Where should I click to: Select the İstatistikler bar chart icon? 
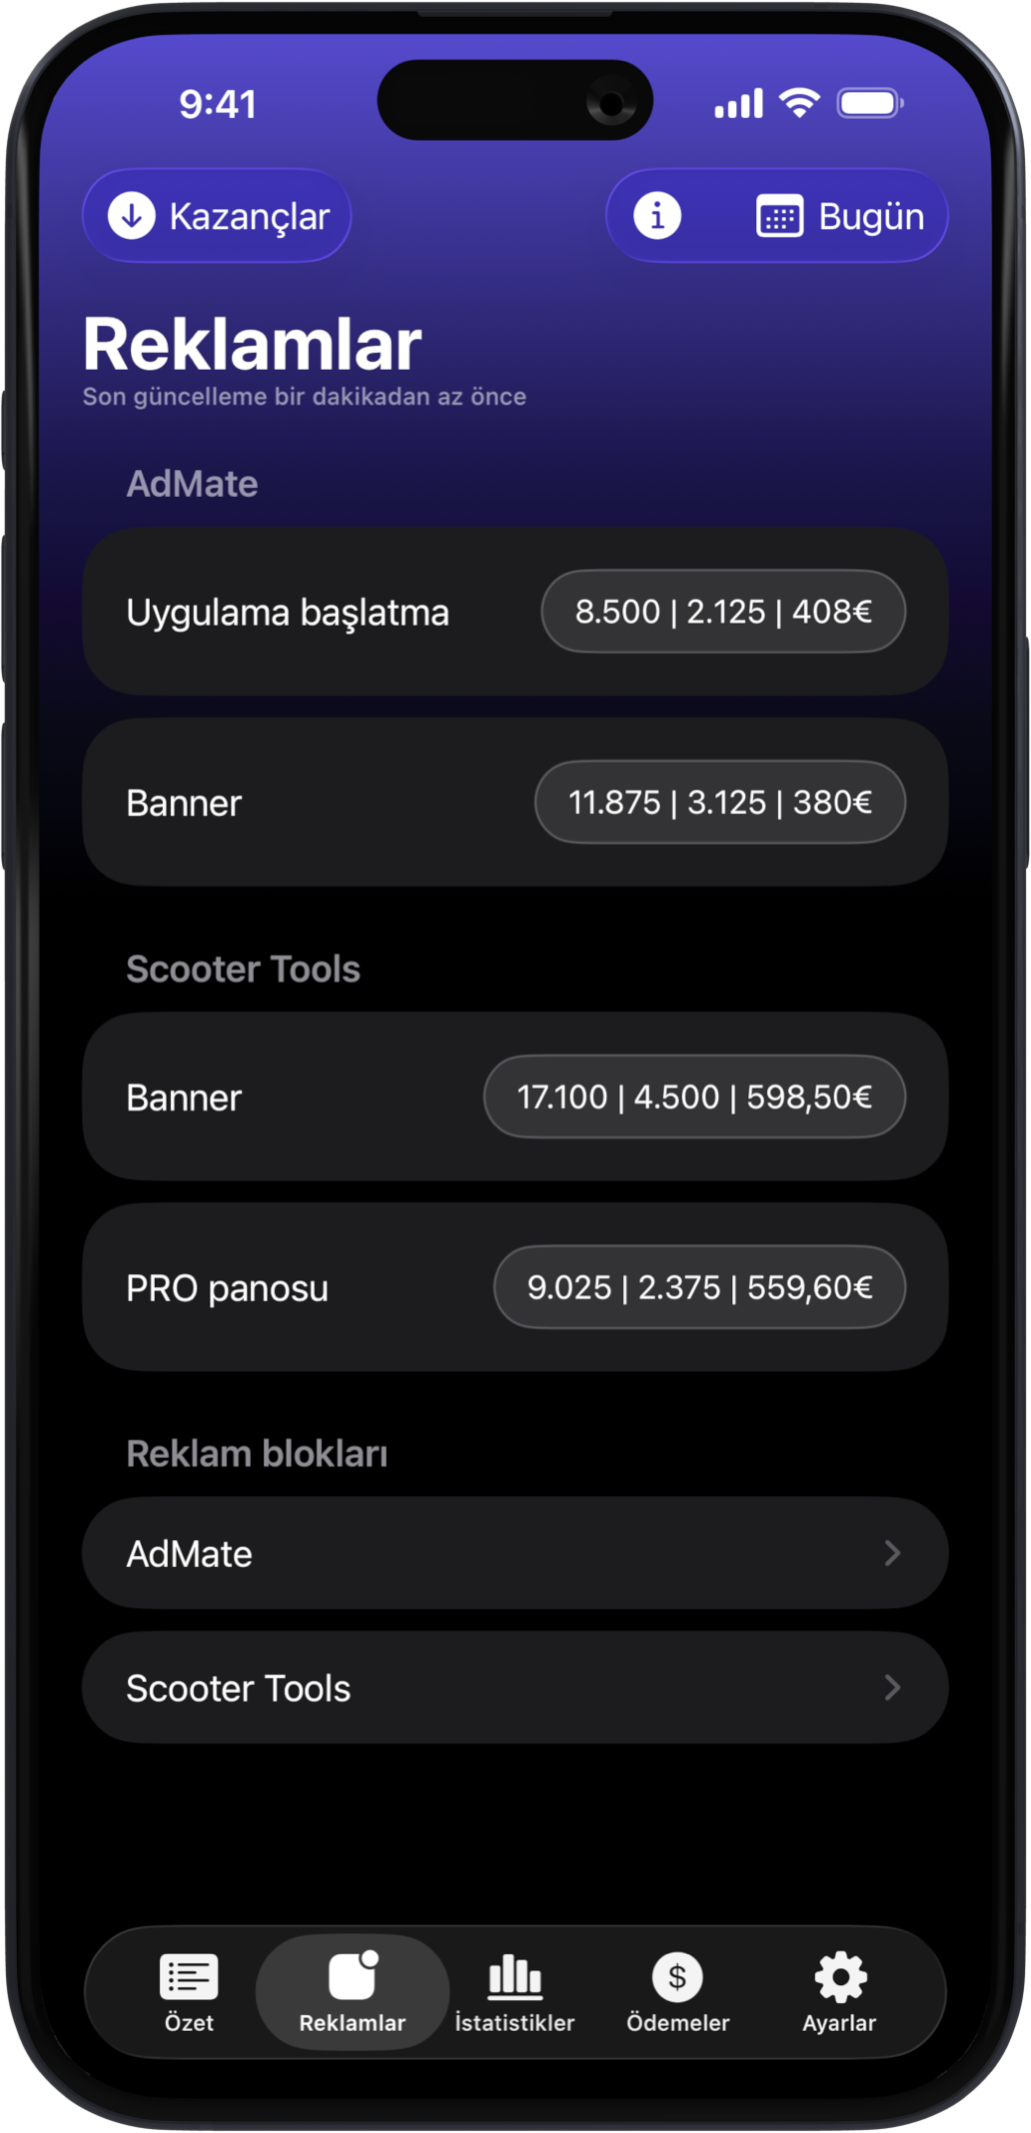pyautogui.click(x=514, y=1976)
